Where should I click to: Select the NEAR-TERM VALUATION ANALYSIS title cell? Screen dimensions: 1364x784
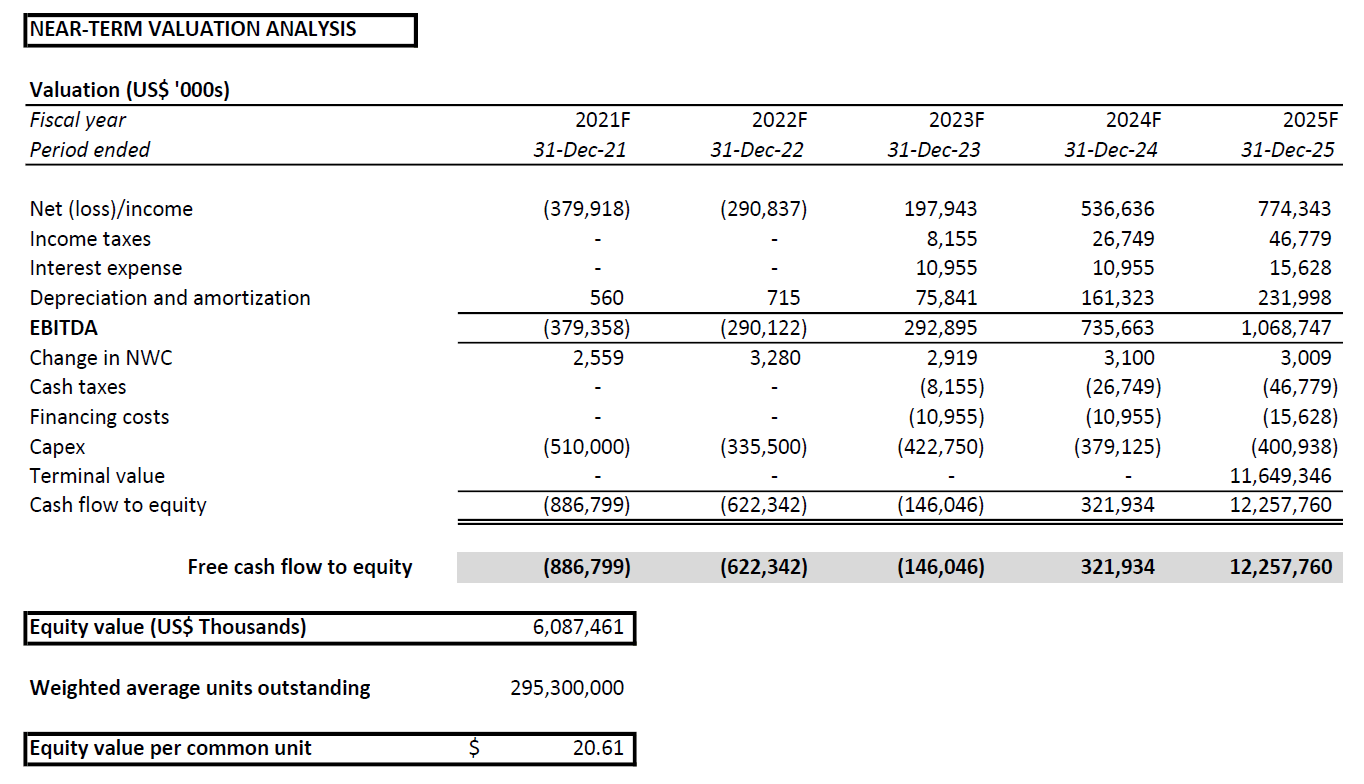[220, 30]
